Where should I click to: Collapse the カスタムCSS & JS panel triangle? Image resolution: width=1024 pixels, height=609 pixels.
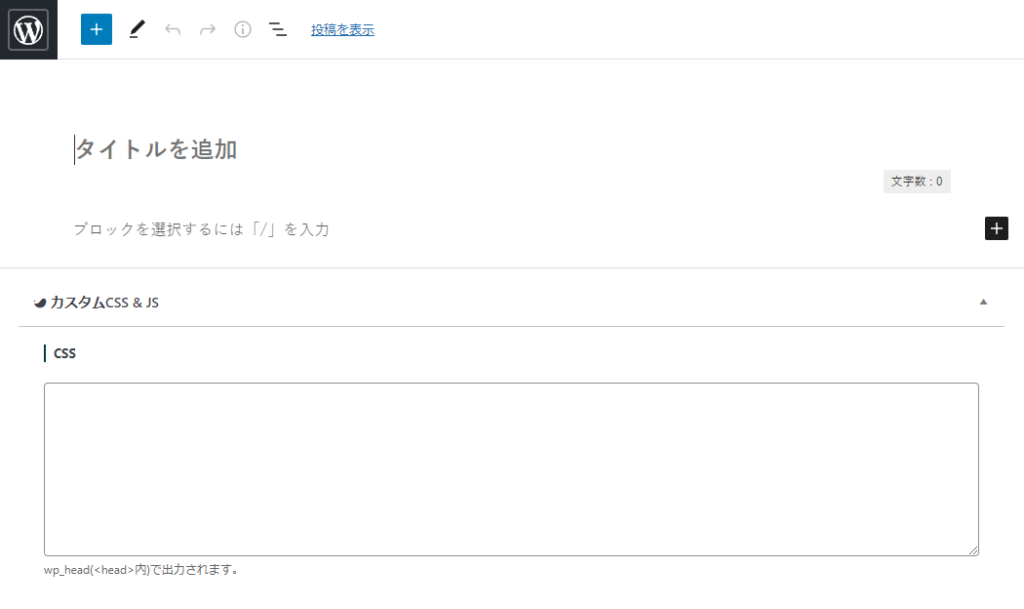[983, 301]
